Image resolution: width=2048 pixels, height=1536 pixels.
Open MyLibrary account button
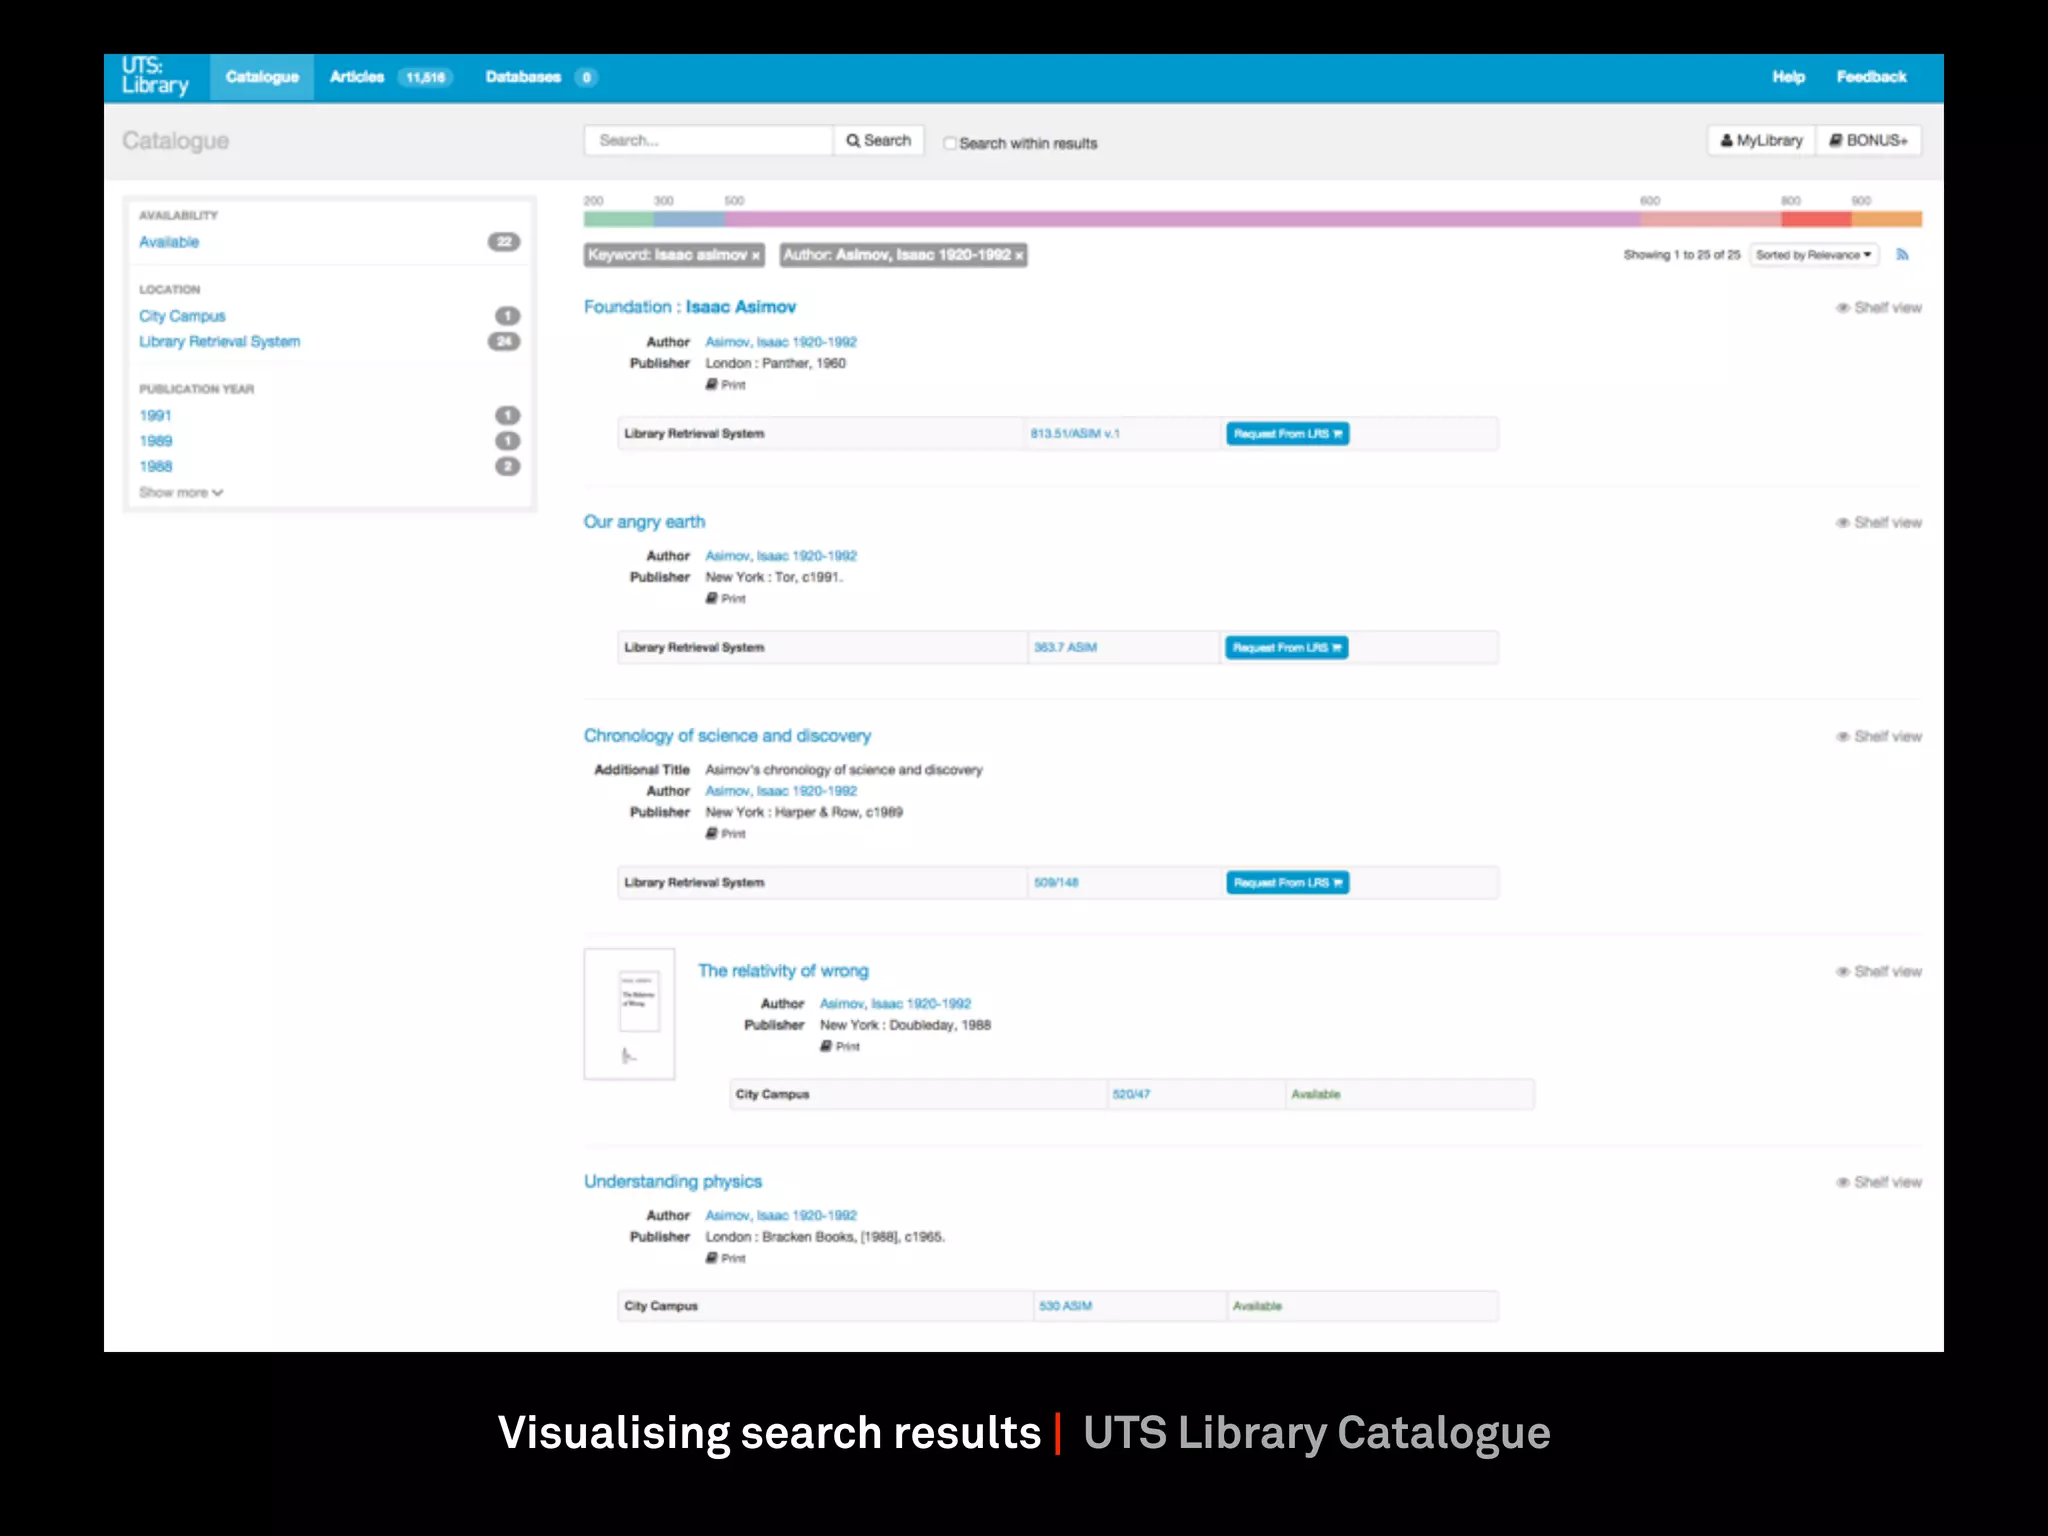[x=1761, y=141]
